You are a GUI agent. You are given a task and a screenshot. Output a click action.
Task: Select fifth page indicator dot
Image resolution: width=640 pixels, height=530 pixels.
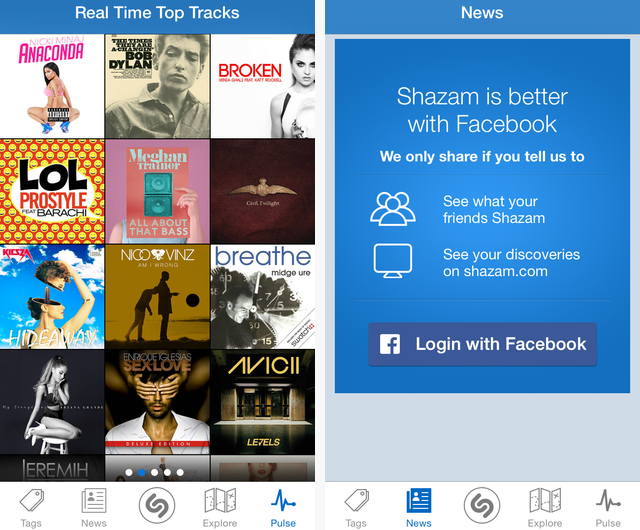tap(180, 472)
